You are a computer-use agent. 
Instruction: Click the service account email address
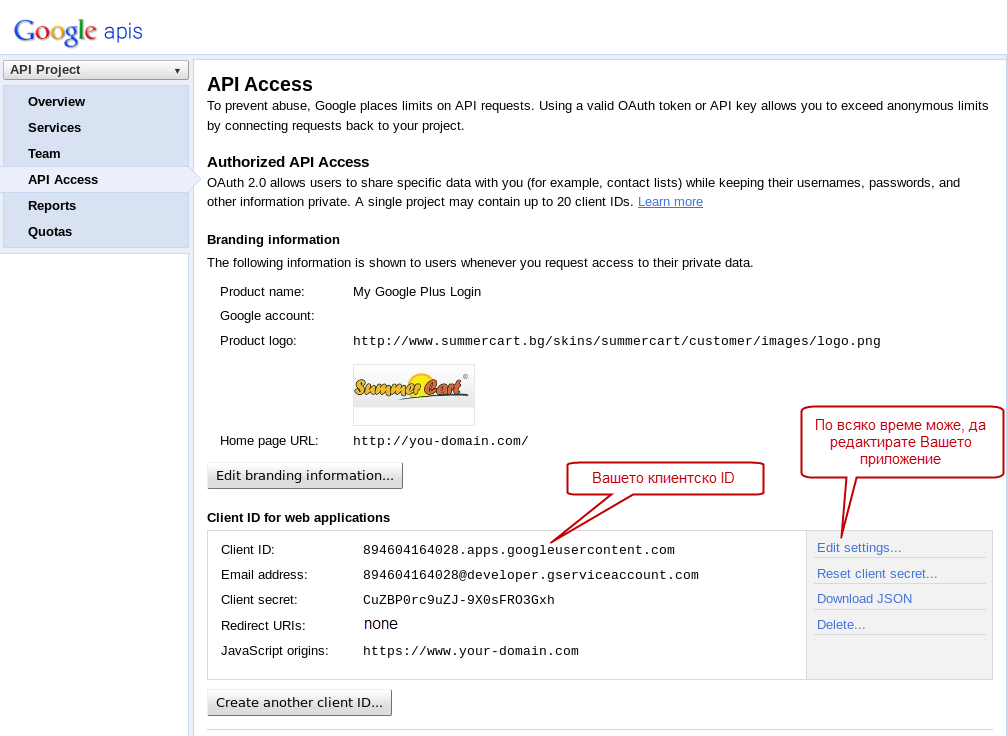(530, 575)
